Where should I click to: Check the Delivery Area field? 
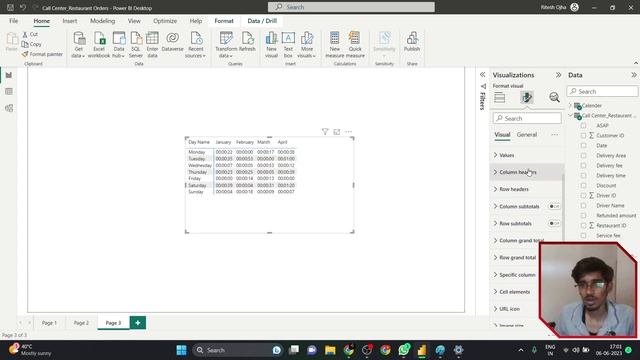583,156
